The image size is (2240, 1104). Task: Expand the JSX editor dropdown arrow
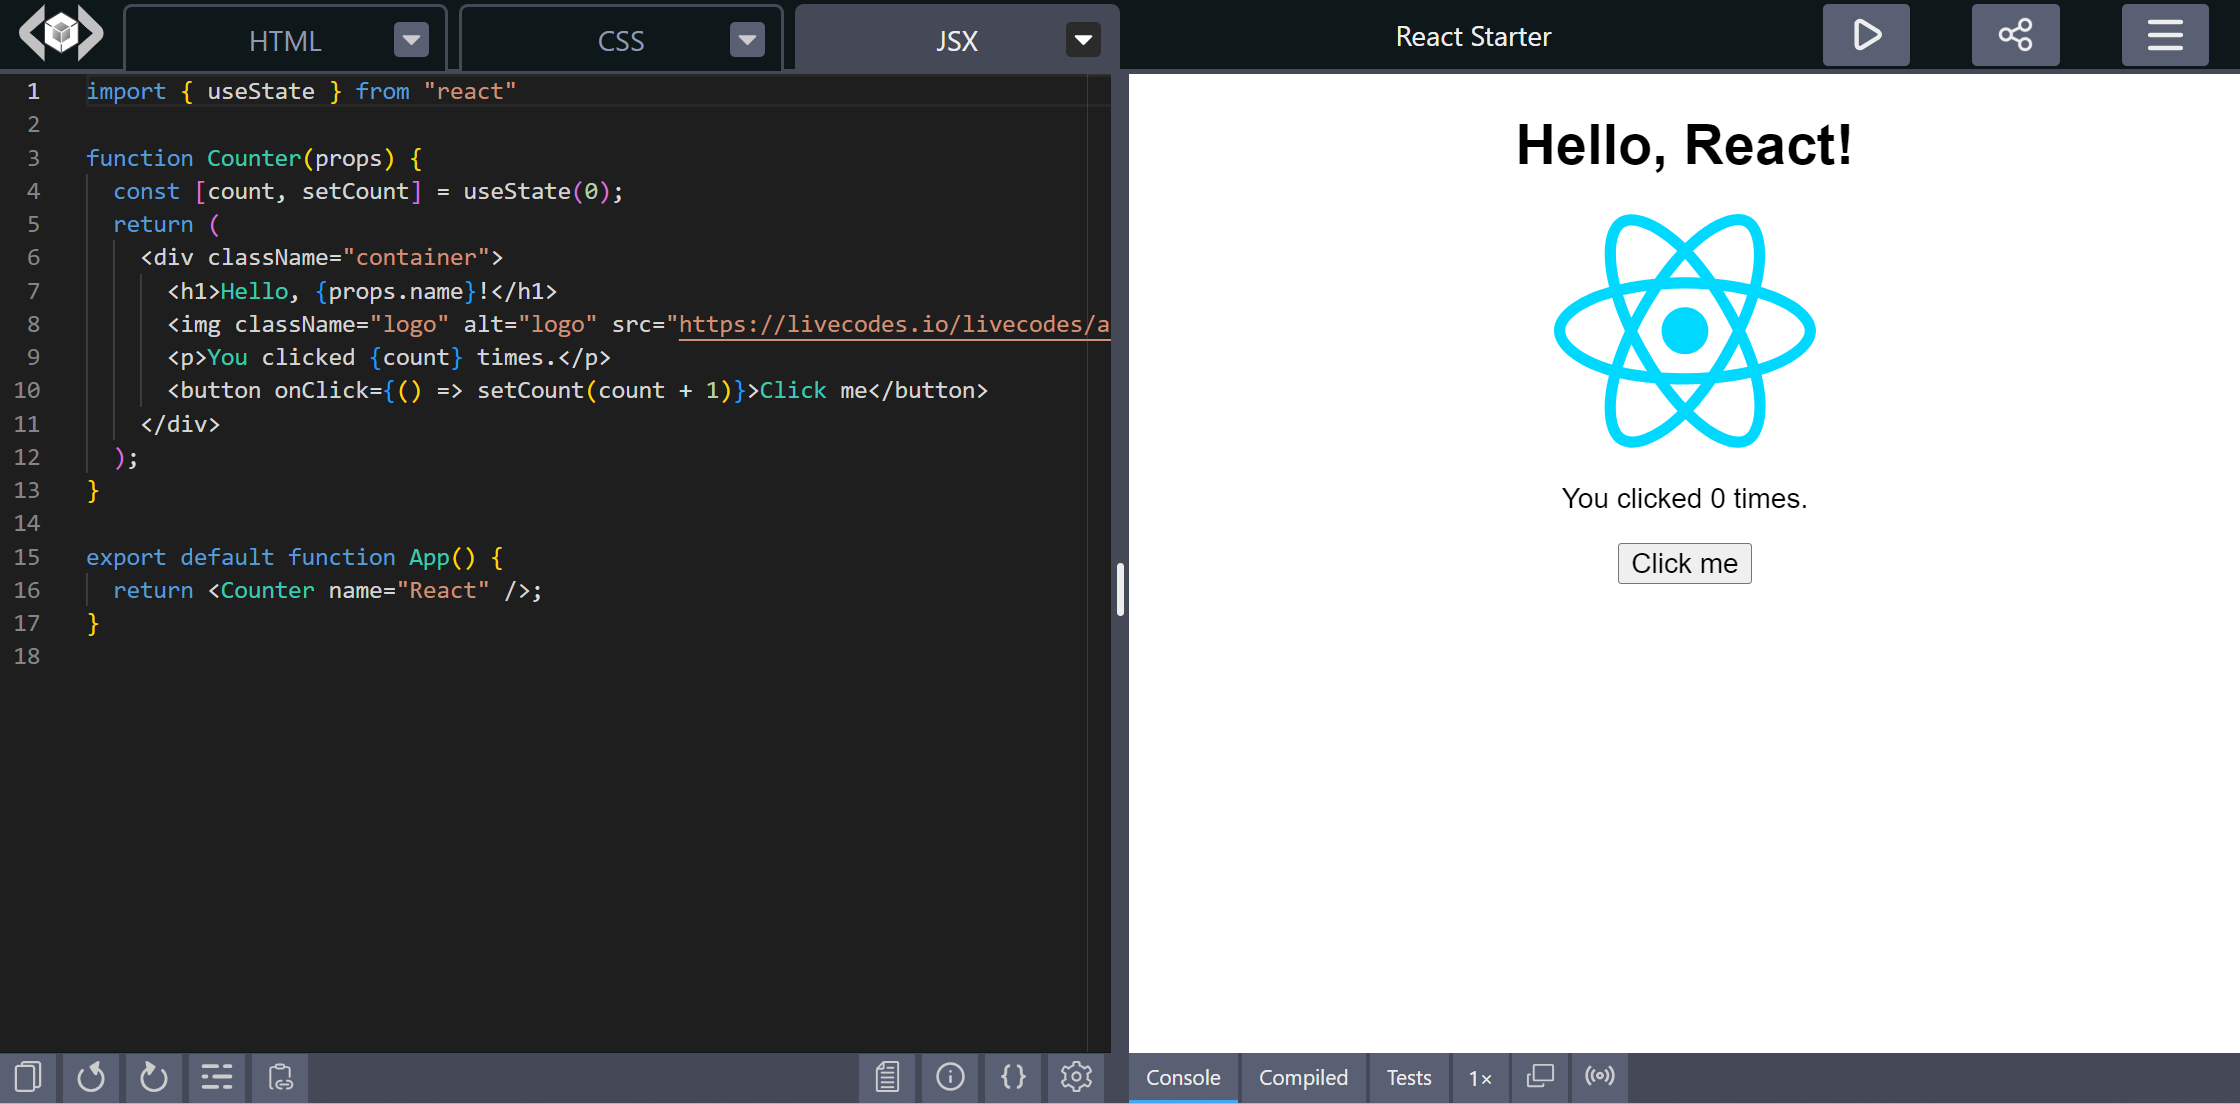pyautogui.click(x=1083, y=40)
